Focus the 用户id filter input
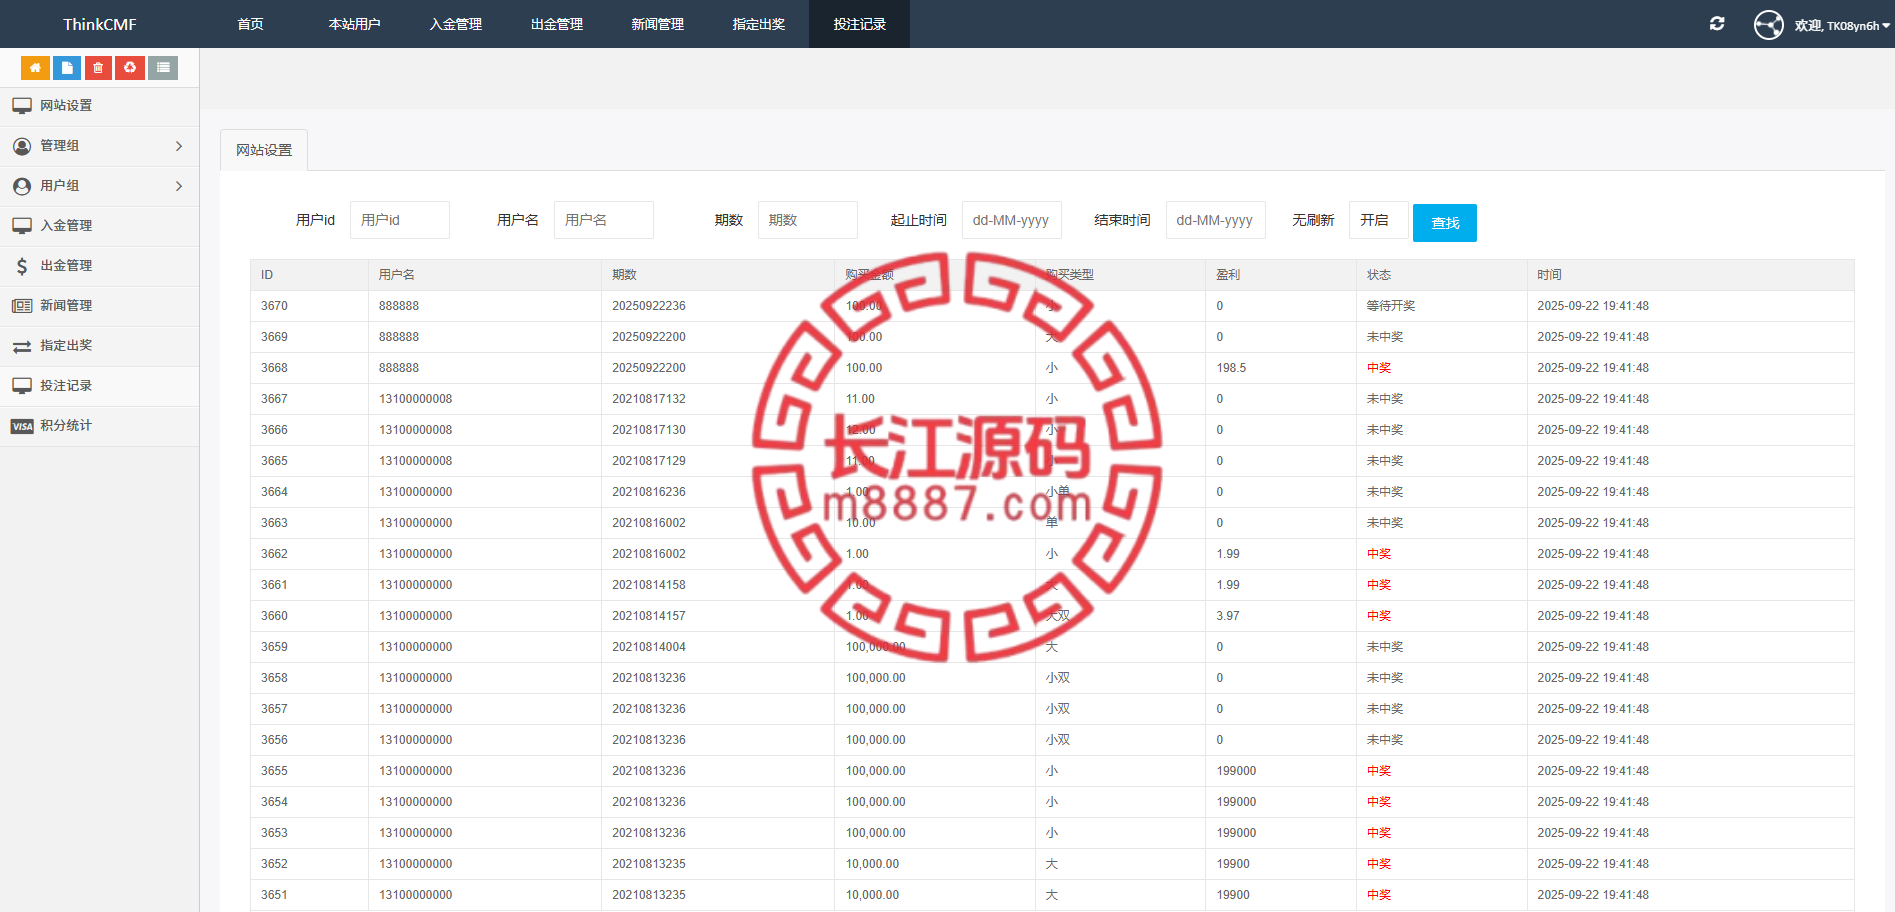Image resolution: width=1895 pixels, height=912 pixels. 400,220
